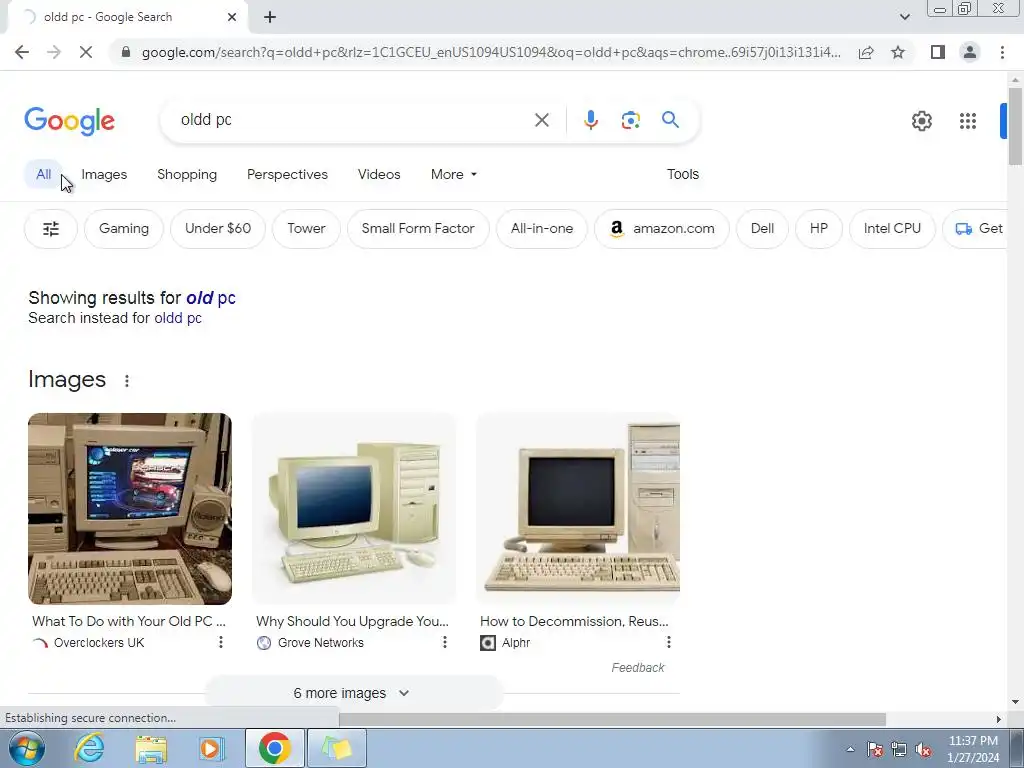The height and width of the screenshot is (768, 1024).
Task: Open Chrome's three-dot menu
Action: tap(1002, 52)
